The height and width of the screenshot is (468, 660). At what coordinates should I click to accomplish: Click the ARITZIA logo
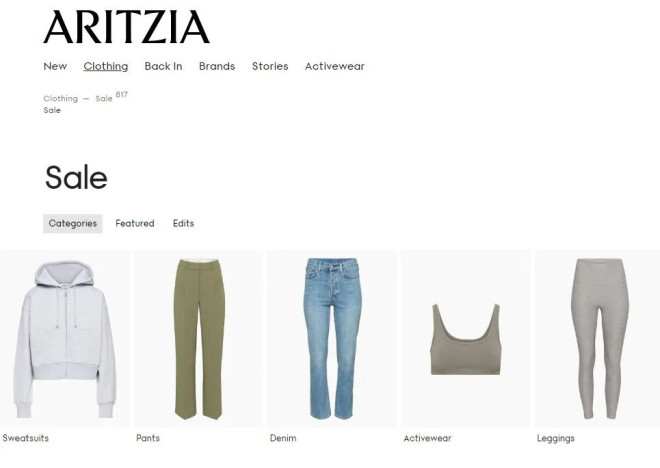[126, 27]
